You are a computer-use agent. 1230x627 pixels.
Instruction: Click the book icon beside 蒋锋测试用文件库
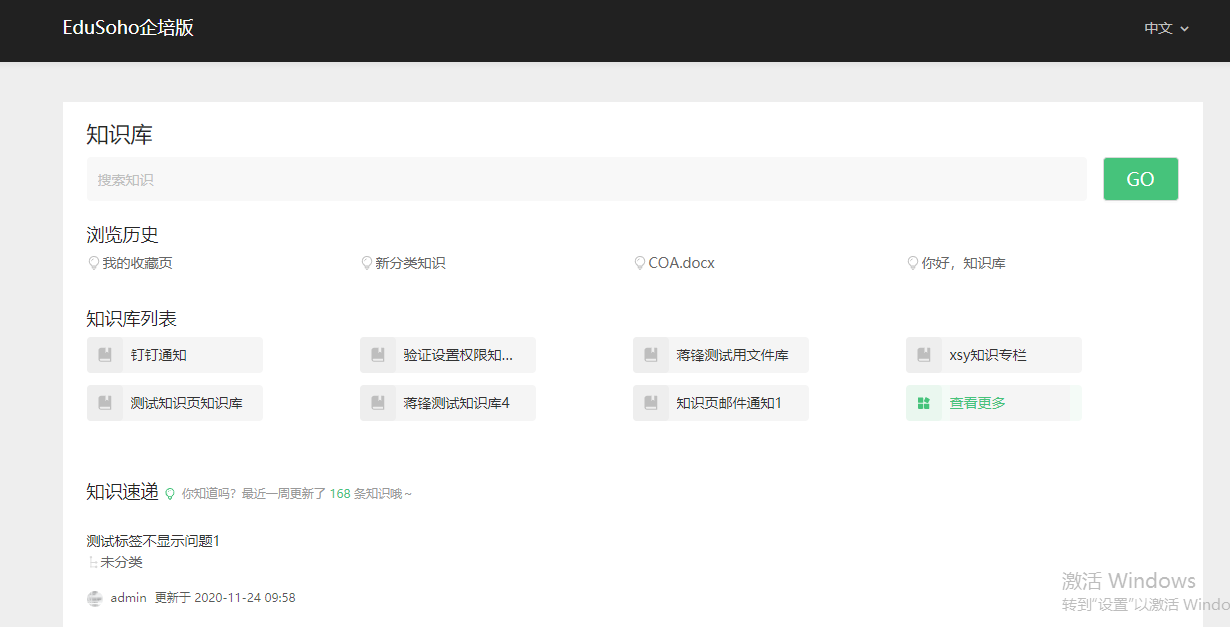[x=651, y=355]
